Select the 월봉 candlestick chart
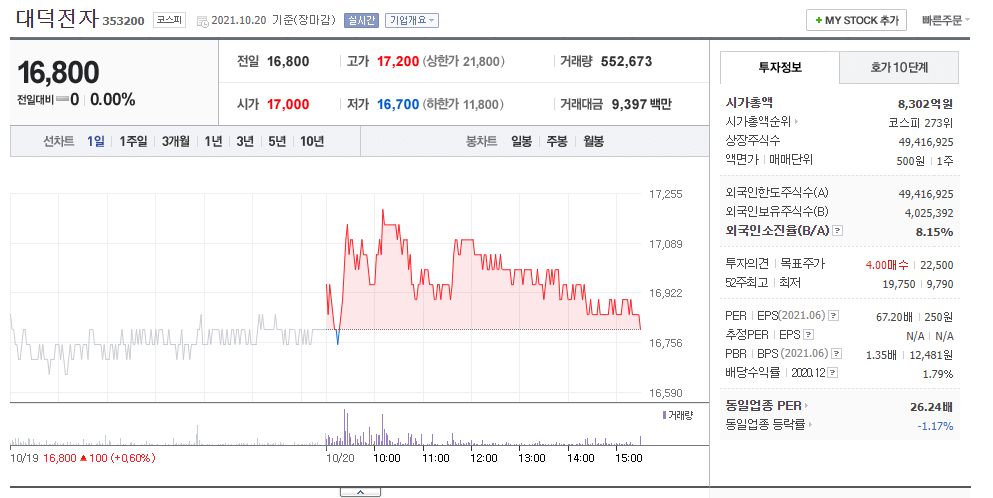 [x=593, y=141]
